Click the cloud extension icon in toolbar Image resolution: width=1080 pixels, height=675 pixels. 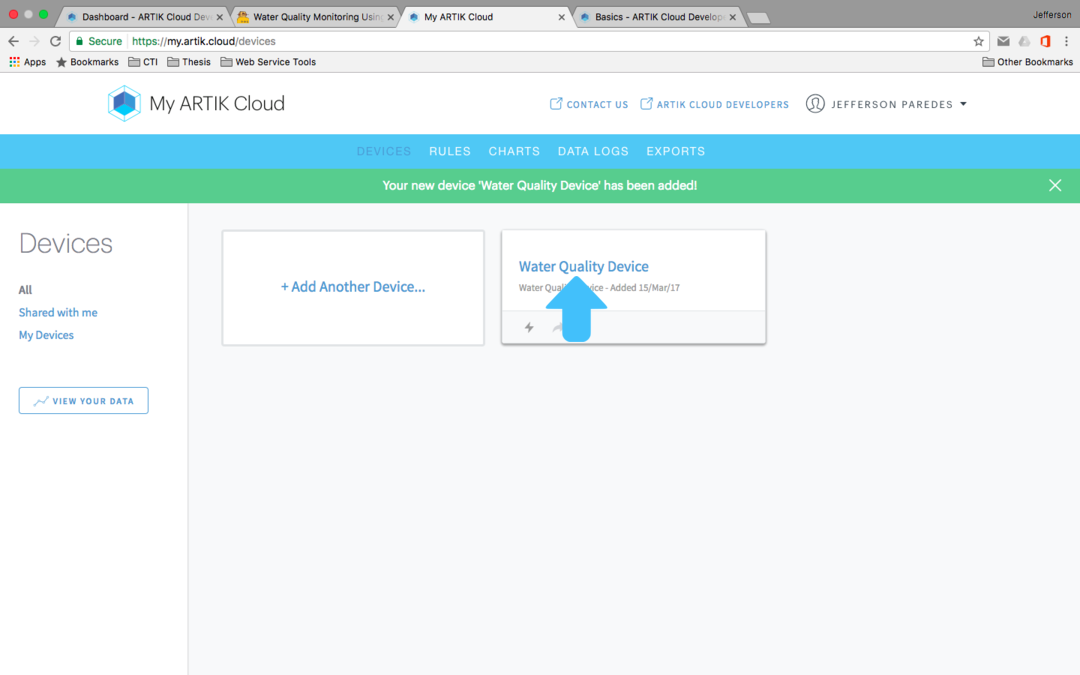[1024, 41]
